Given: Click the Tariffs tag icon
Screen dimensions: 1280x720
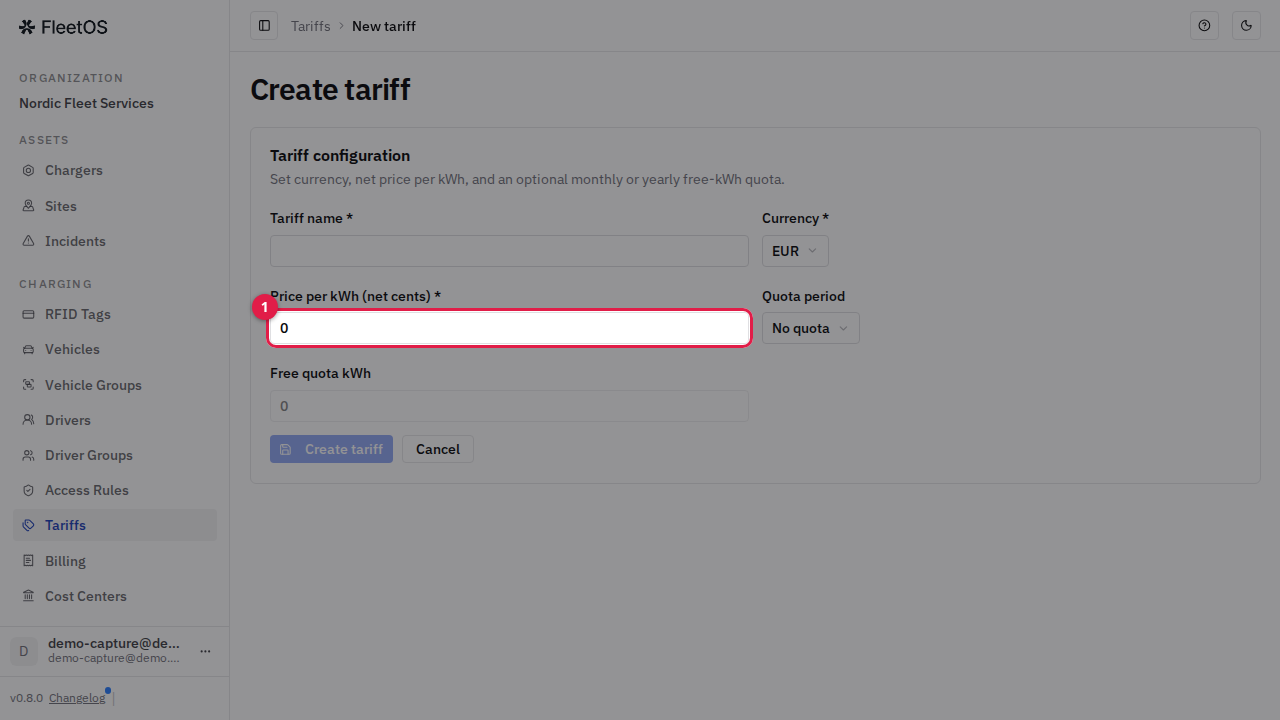Looking at the screenshot, I should 28,525.
